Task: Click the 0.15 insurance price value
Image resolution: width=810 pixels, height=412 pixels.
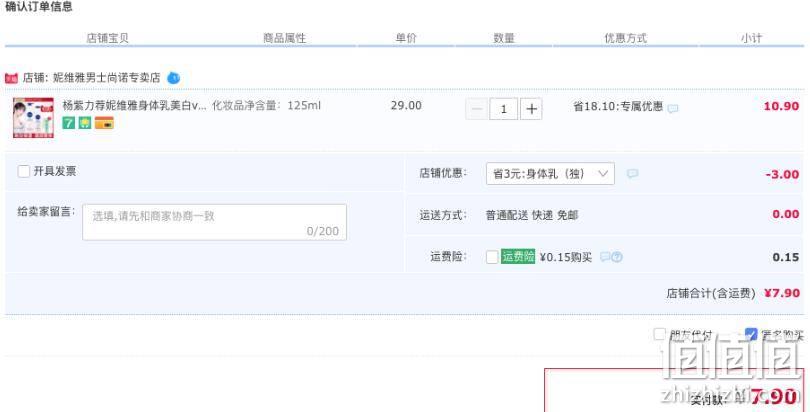Action: [x=786, y=257]
